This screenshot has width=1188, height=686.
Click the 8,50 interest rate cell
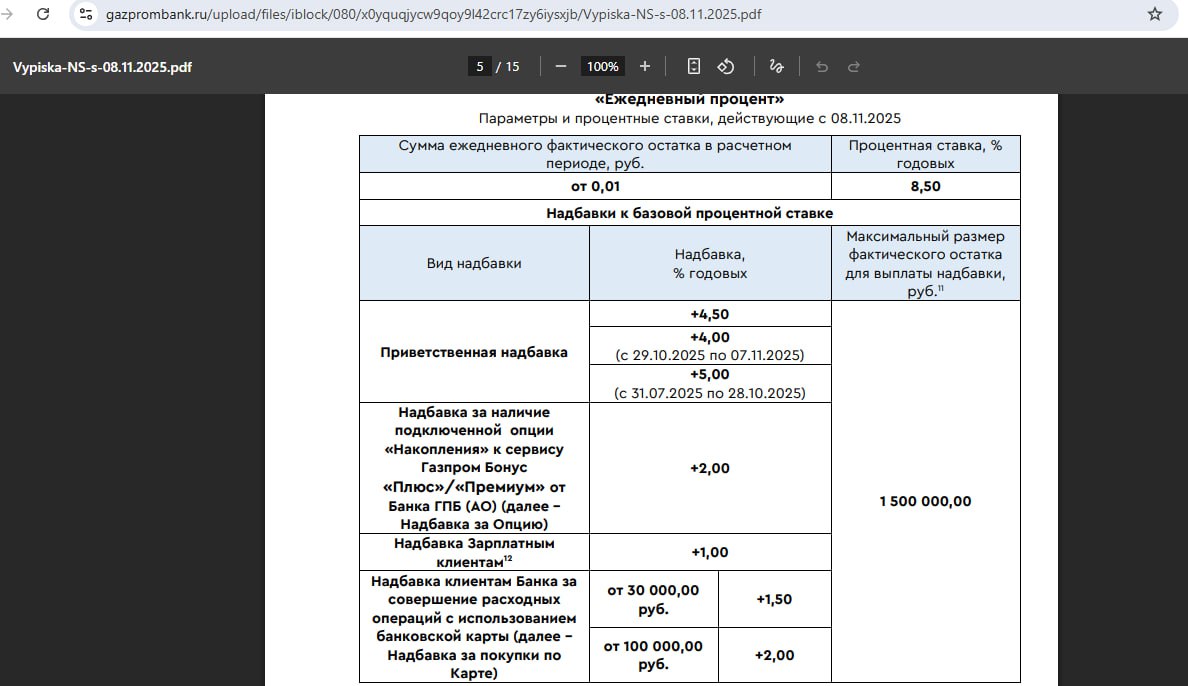pos(925,186)
